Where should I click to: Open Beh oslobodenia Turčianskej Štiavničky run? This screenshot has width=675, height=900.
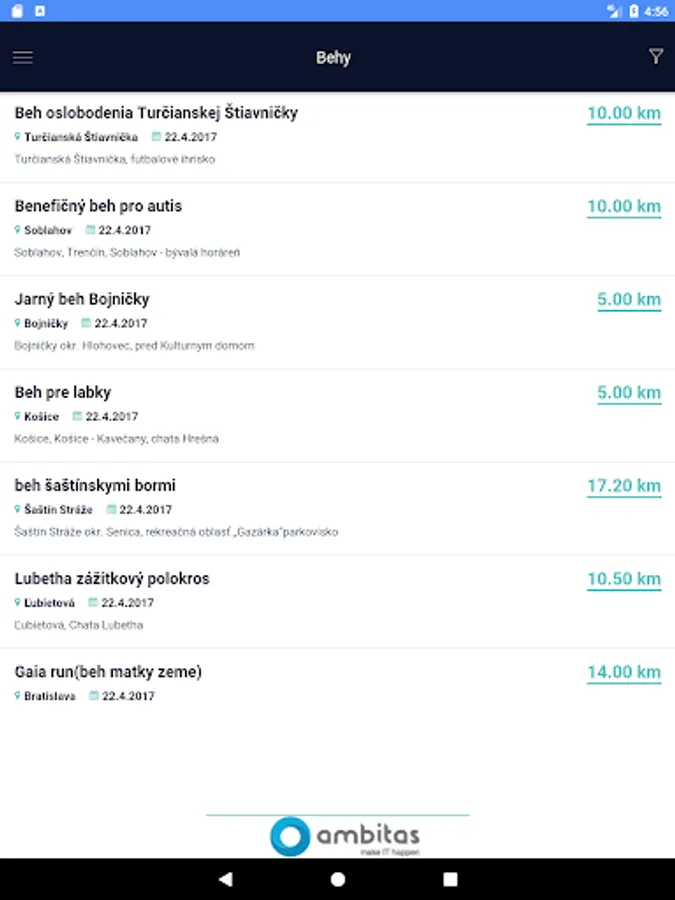(156, 113)
